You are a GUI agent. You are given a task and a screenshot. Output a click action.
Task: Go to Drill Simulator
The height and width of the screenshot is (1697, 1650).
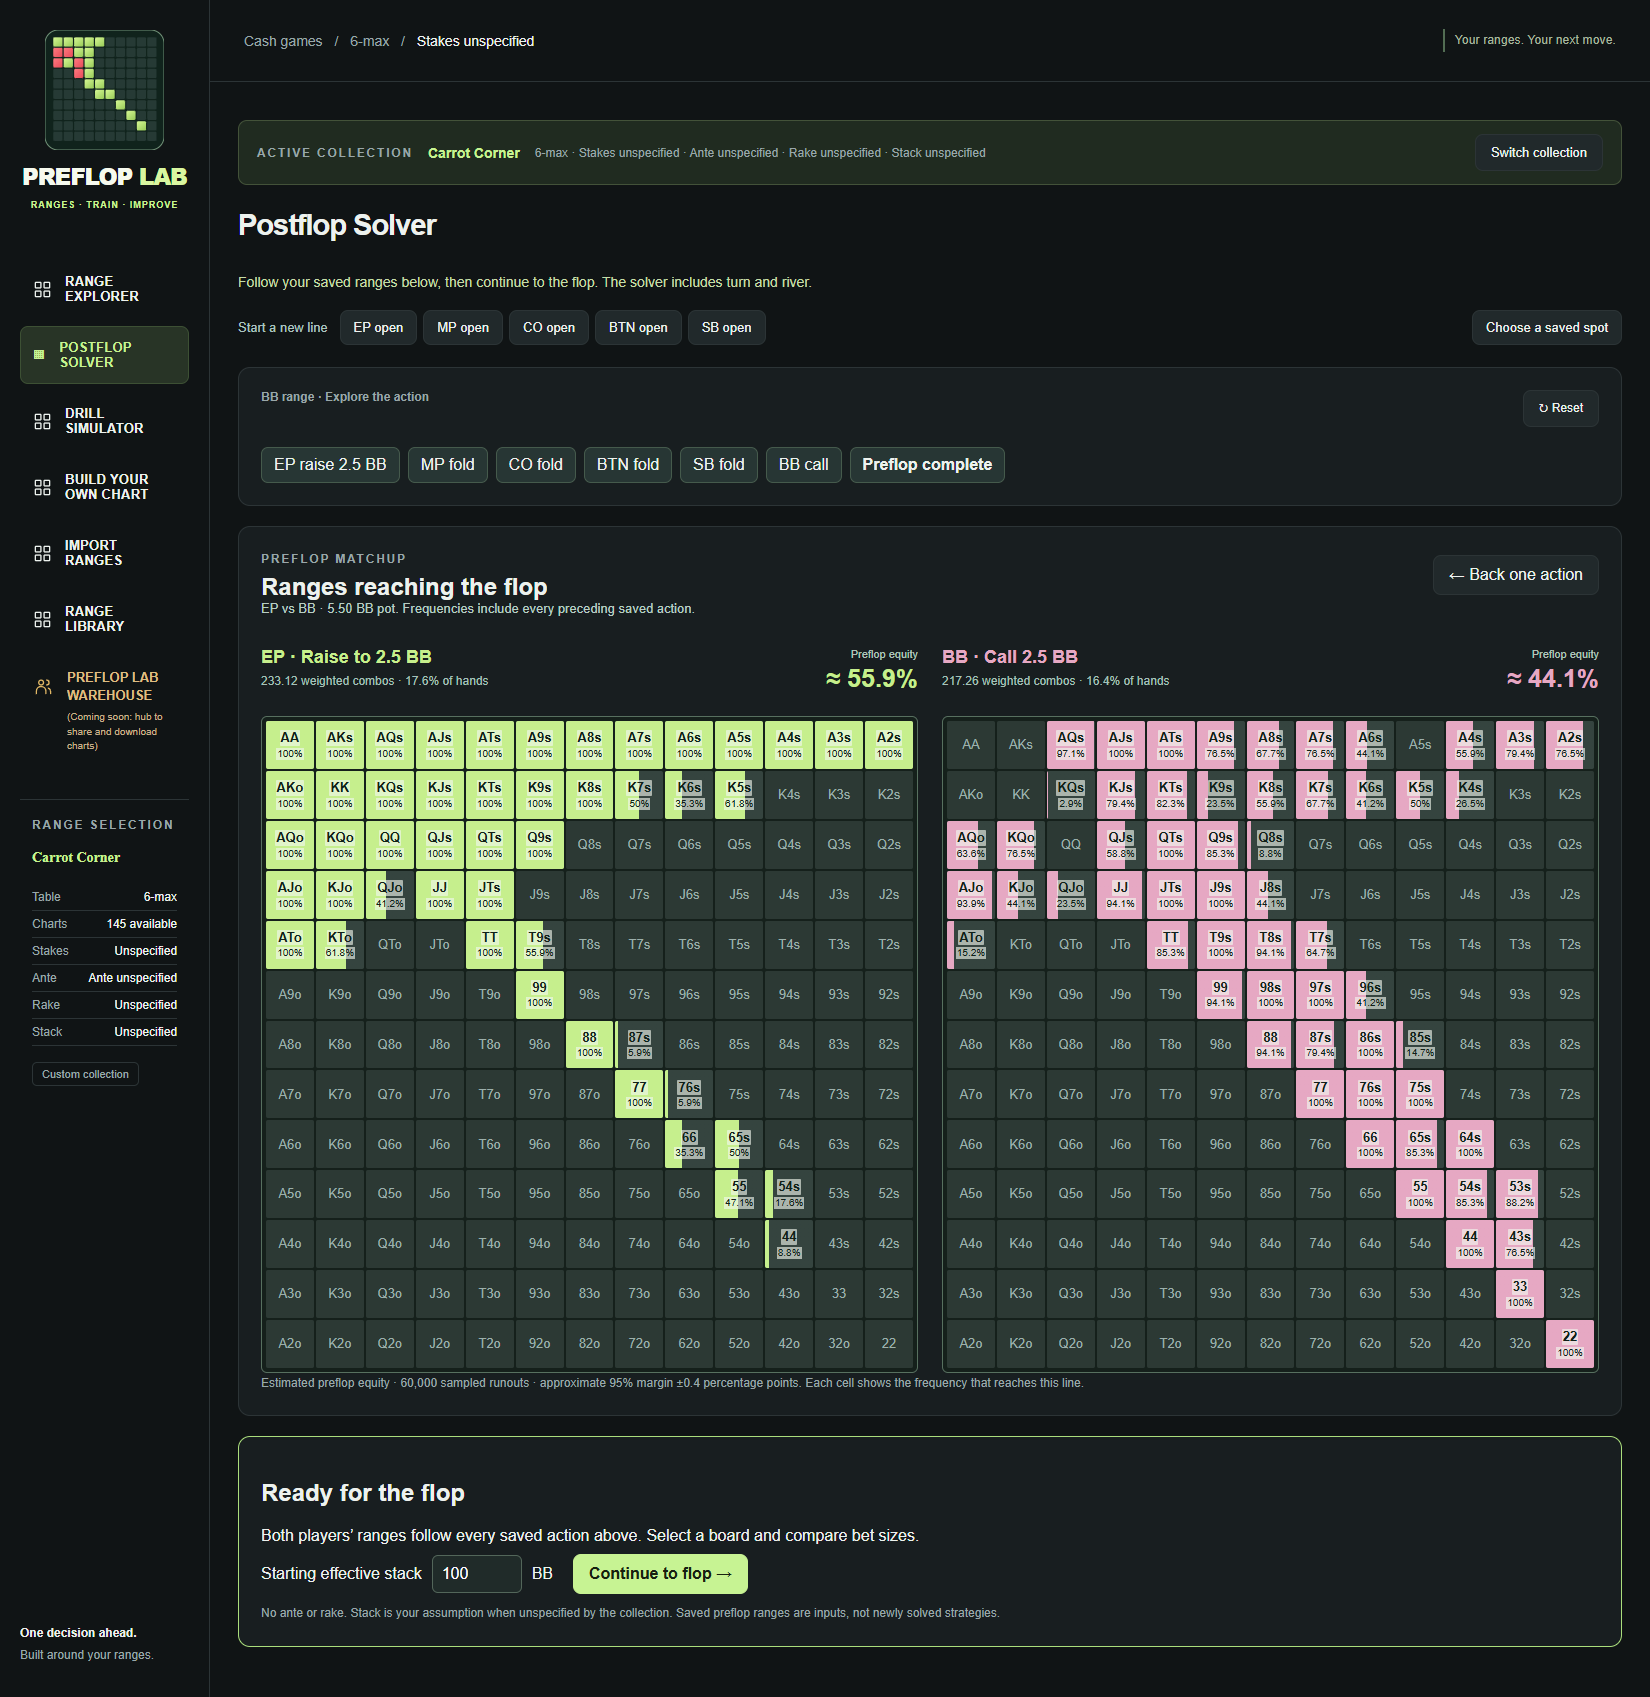[104, 421]
